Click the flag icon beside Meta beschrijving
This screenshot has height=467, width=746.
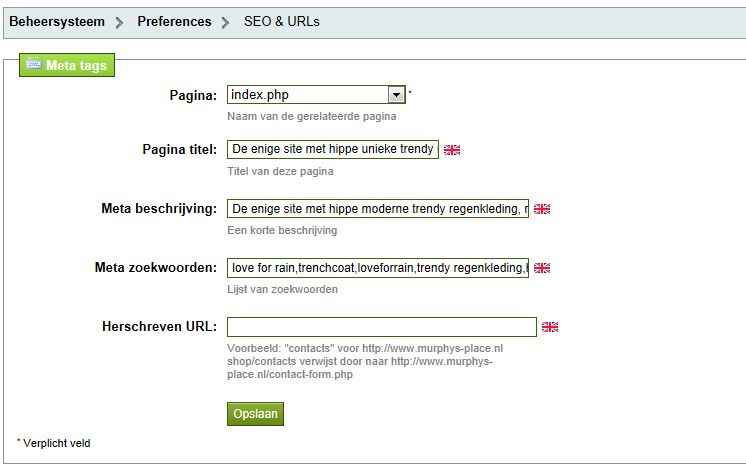coord(542,209)
